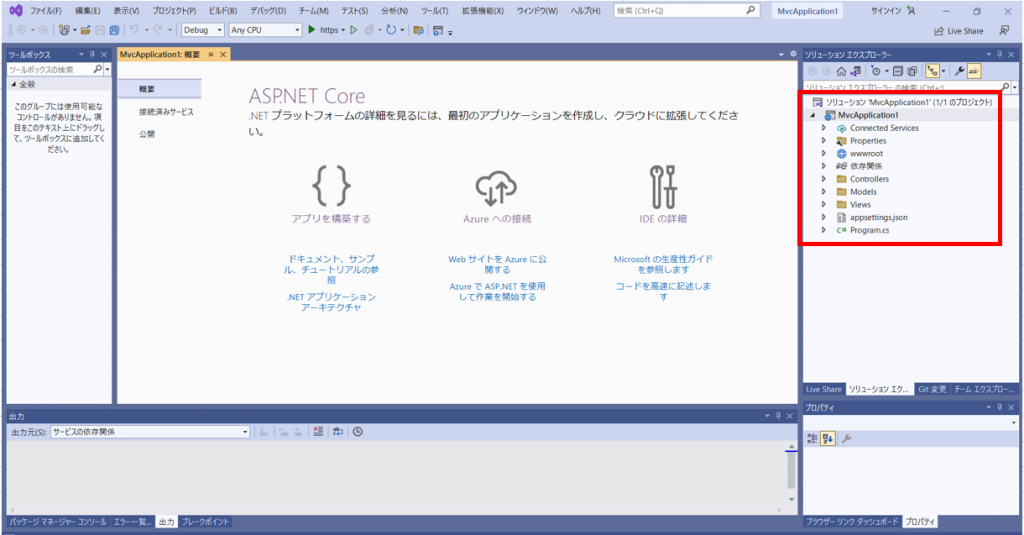Screen dimensions: 1024x535
Task: Click the Save All toolbar icon
Action: point(114,30)
